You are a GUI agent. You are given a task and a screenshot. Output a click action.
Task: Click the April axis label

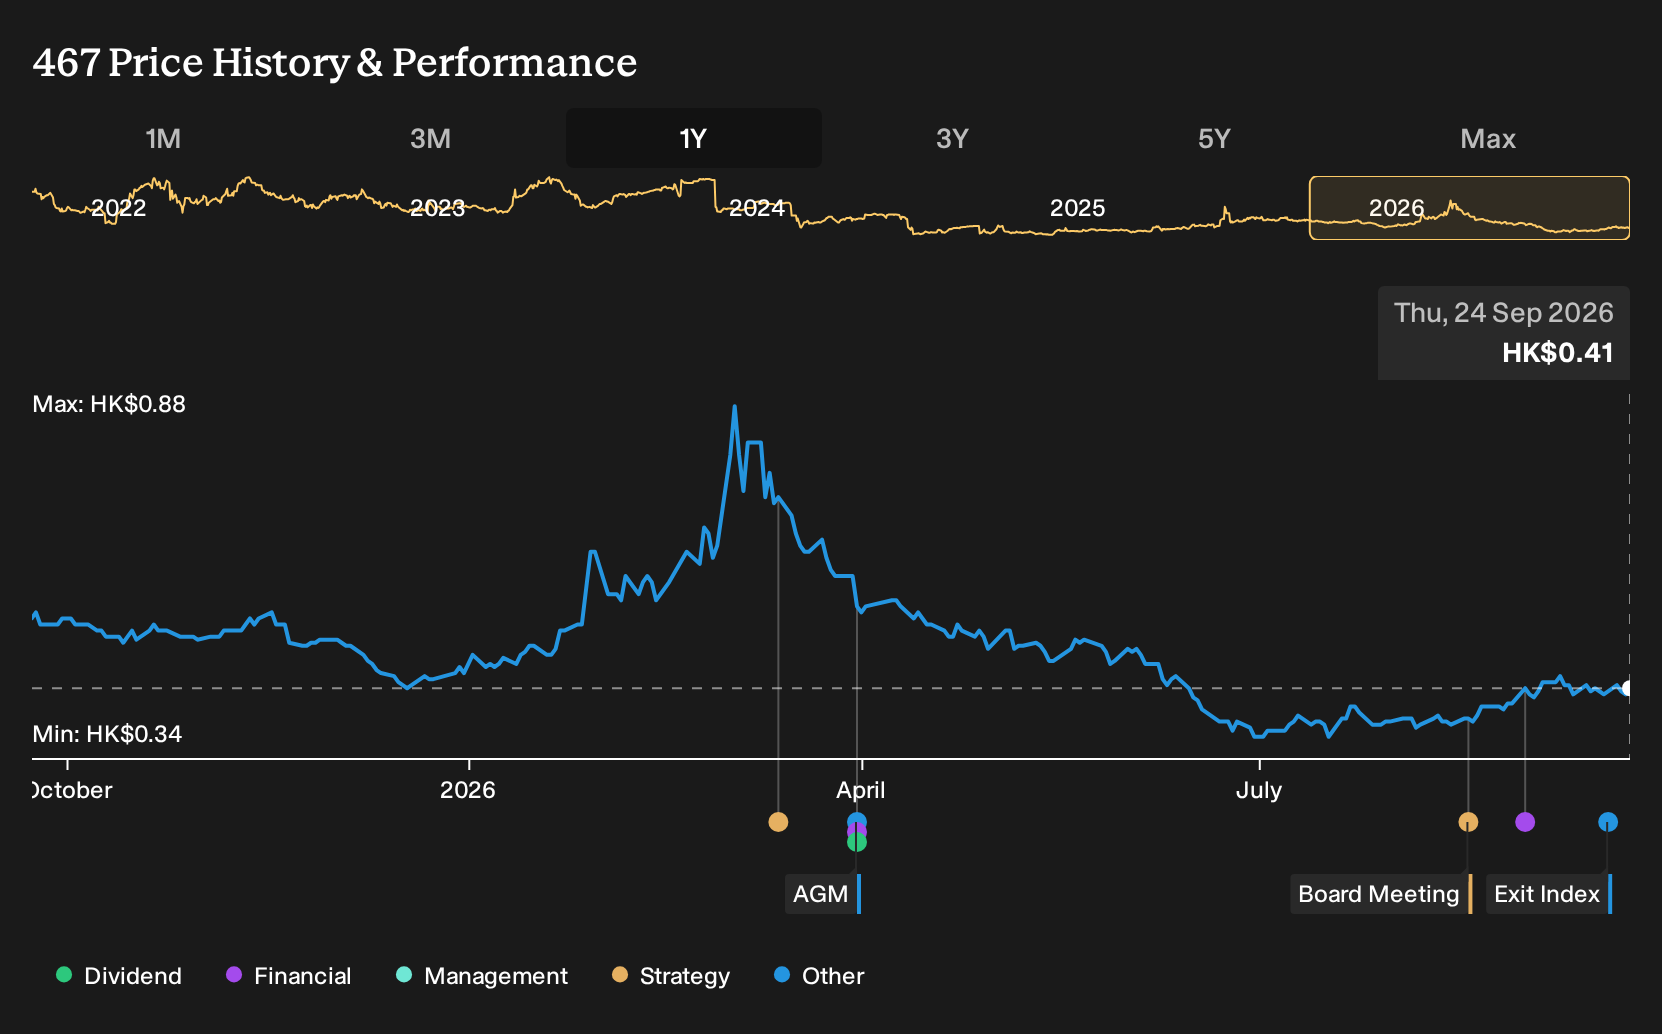coord(861,790)
